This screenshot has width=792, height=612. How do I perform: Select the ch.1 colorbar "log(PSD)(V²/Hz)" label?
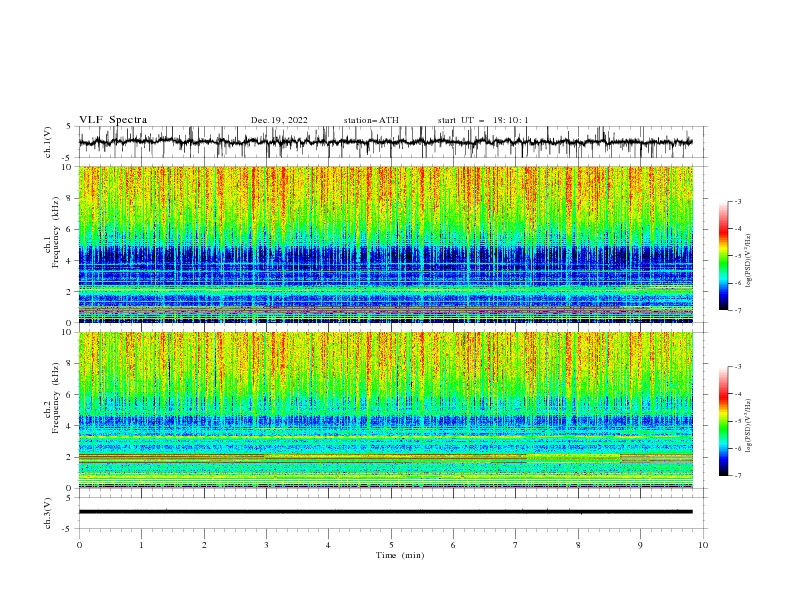click(748, 260)
